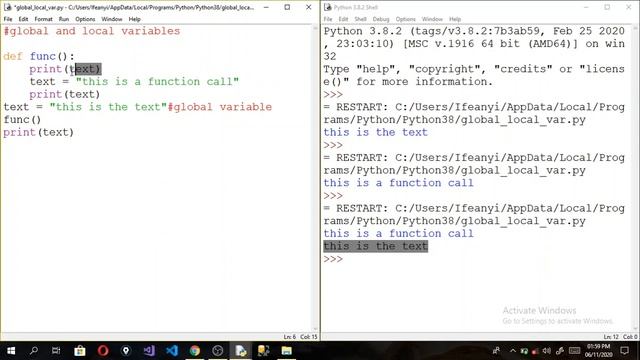640x360 pixels.
Task: Open the File menu in the Python Shell
Action: coord(328,19)
